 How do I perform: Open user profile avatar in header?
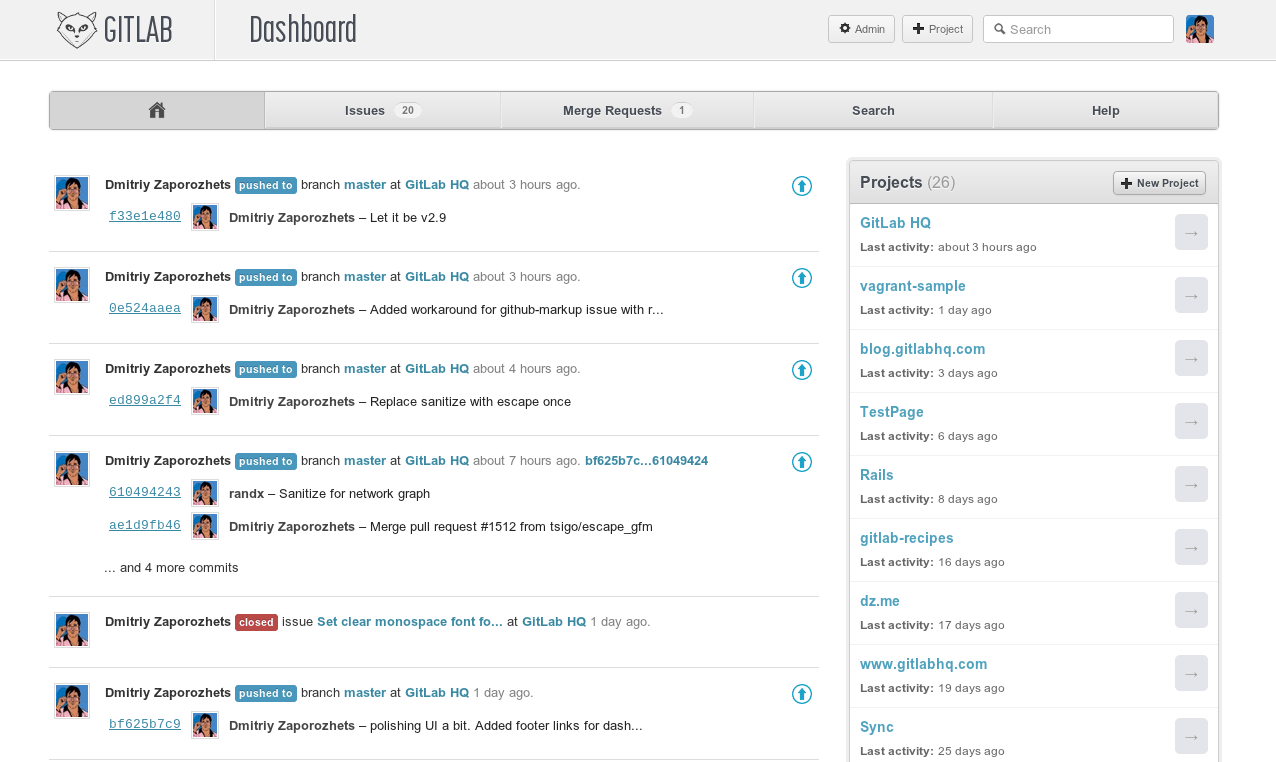click(x=1199, y=29)
